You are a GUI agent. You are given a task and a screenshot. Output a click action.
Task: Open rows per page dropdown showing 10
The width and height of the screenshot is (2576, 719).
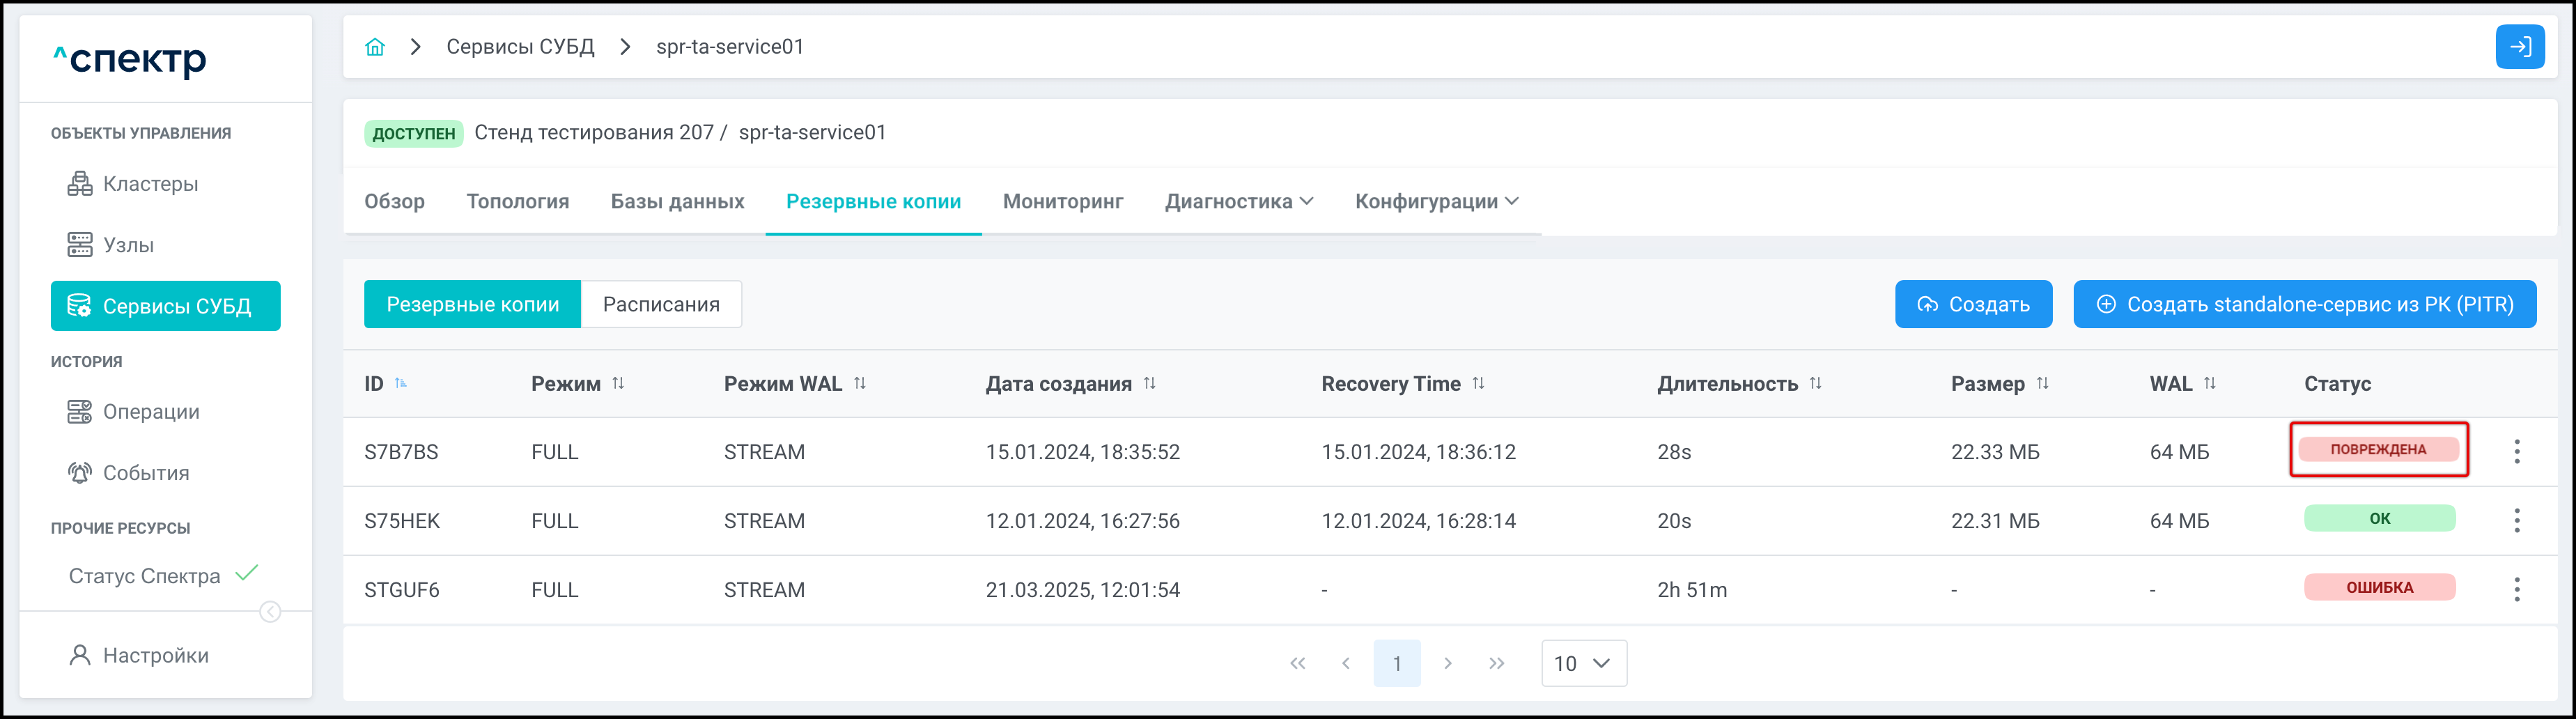coord(1583,663)
